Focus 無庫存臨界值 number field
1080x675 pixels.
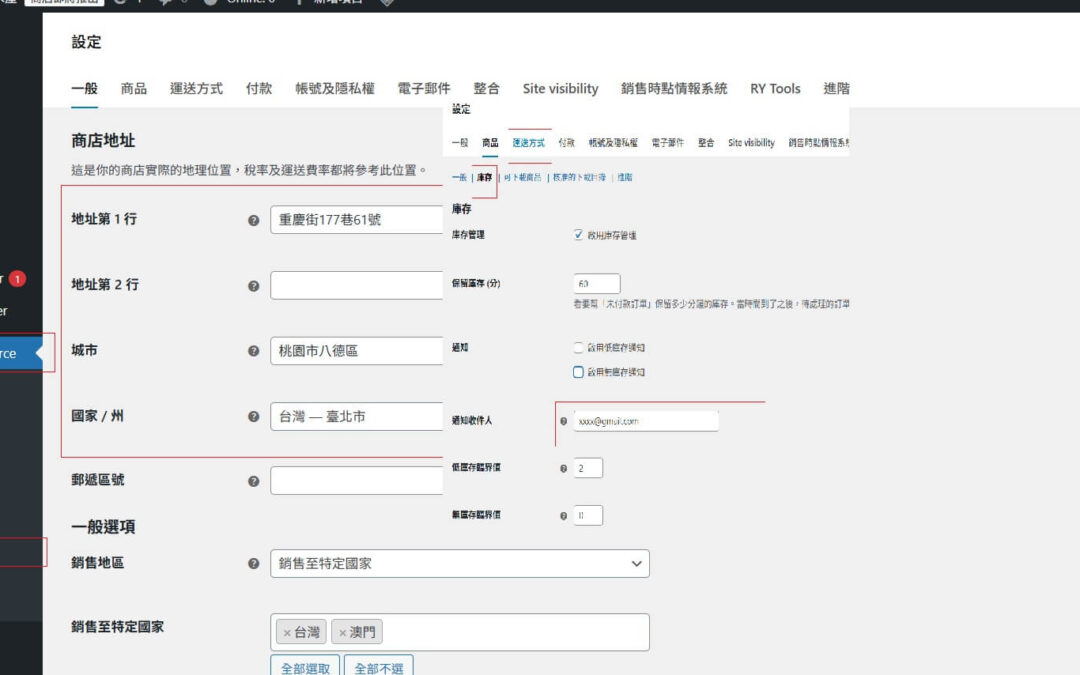tap(588, 516)
